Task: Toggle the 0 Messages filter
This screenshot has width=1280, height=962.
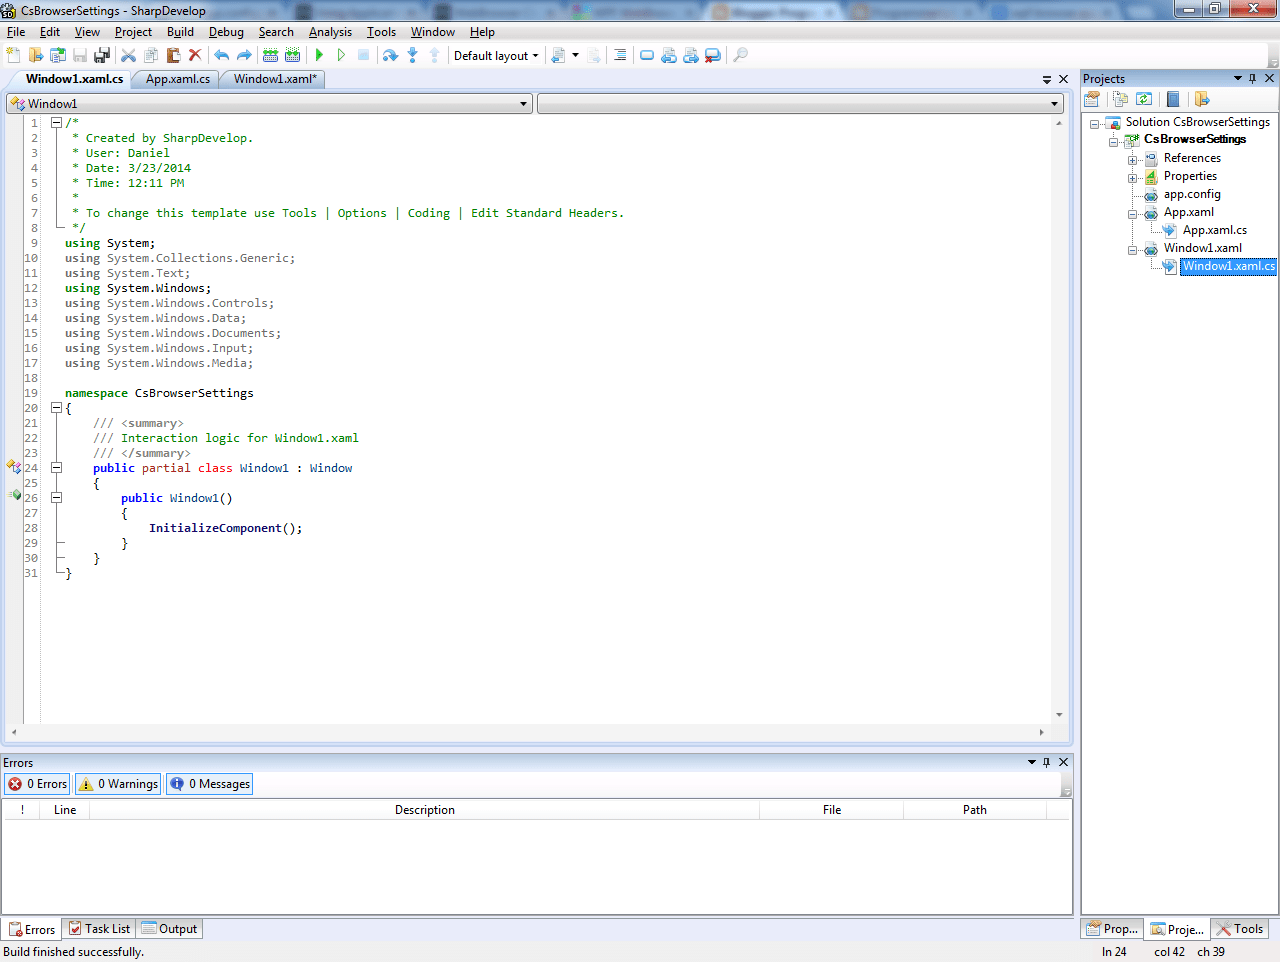Action: pyautogui.click(x=209, y=784)
